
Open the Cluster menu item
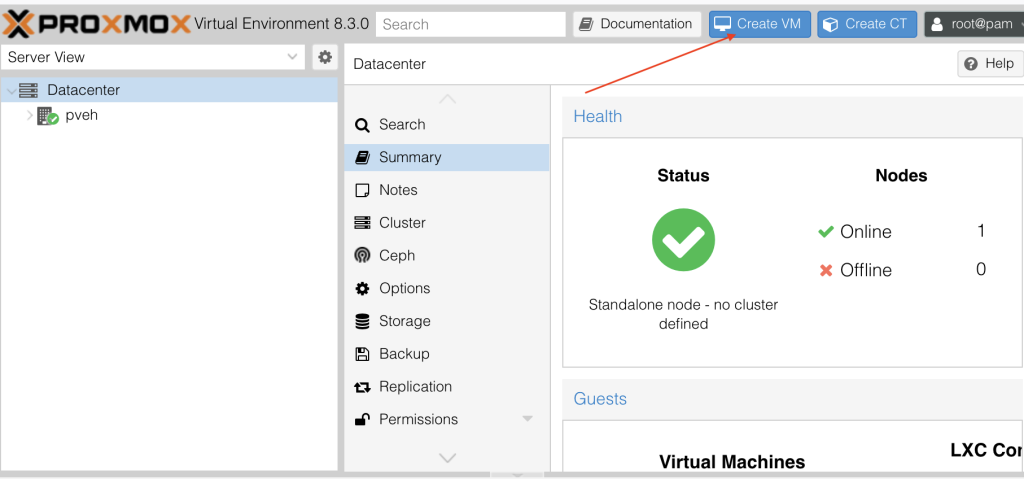coord(402,223)
